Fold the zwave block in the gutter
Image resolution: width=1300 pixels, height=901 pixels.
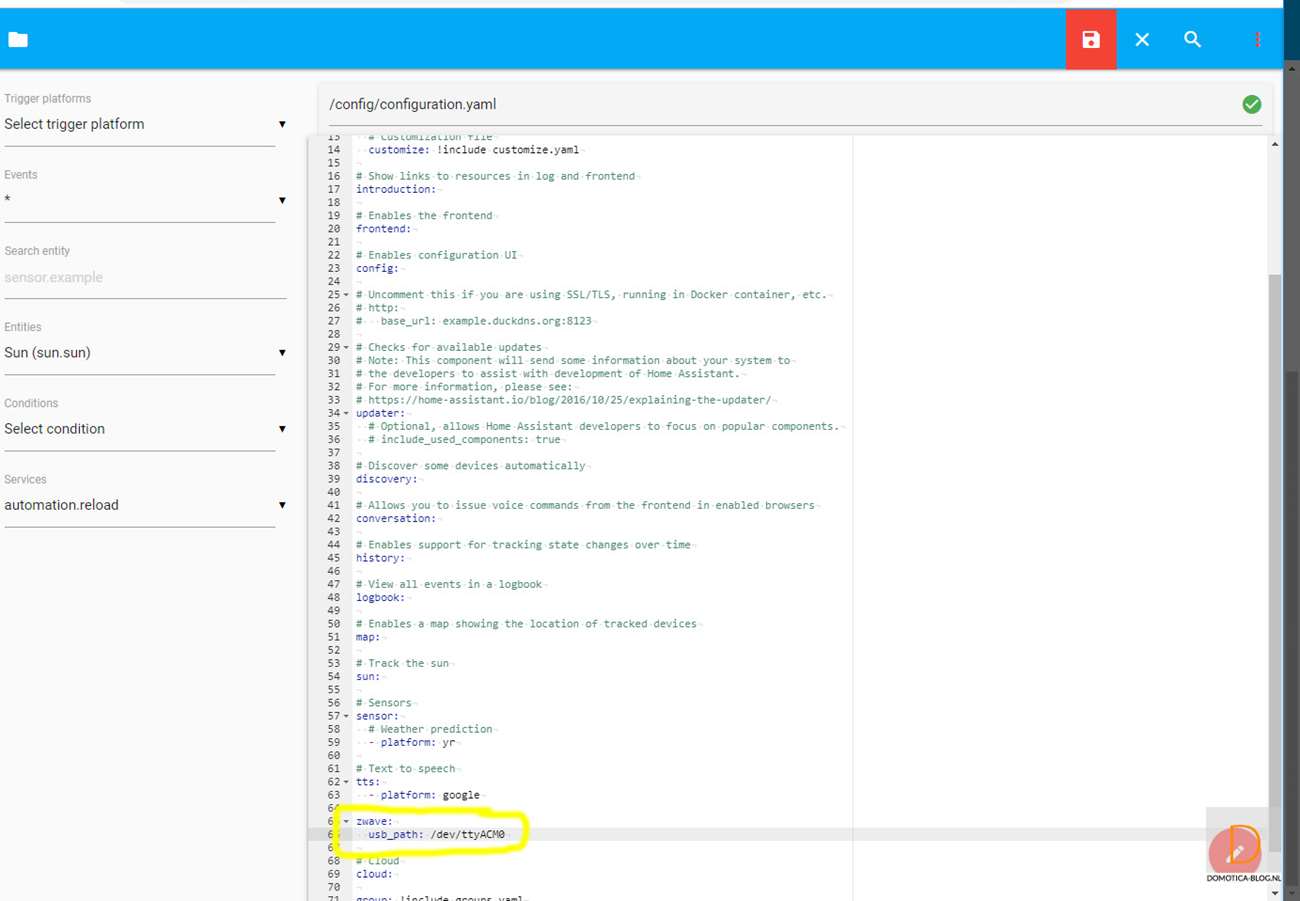coord(346,821)
